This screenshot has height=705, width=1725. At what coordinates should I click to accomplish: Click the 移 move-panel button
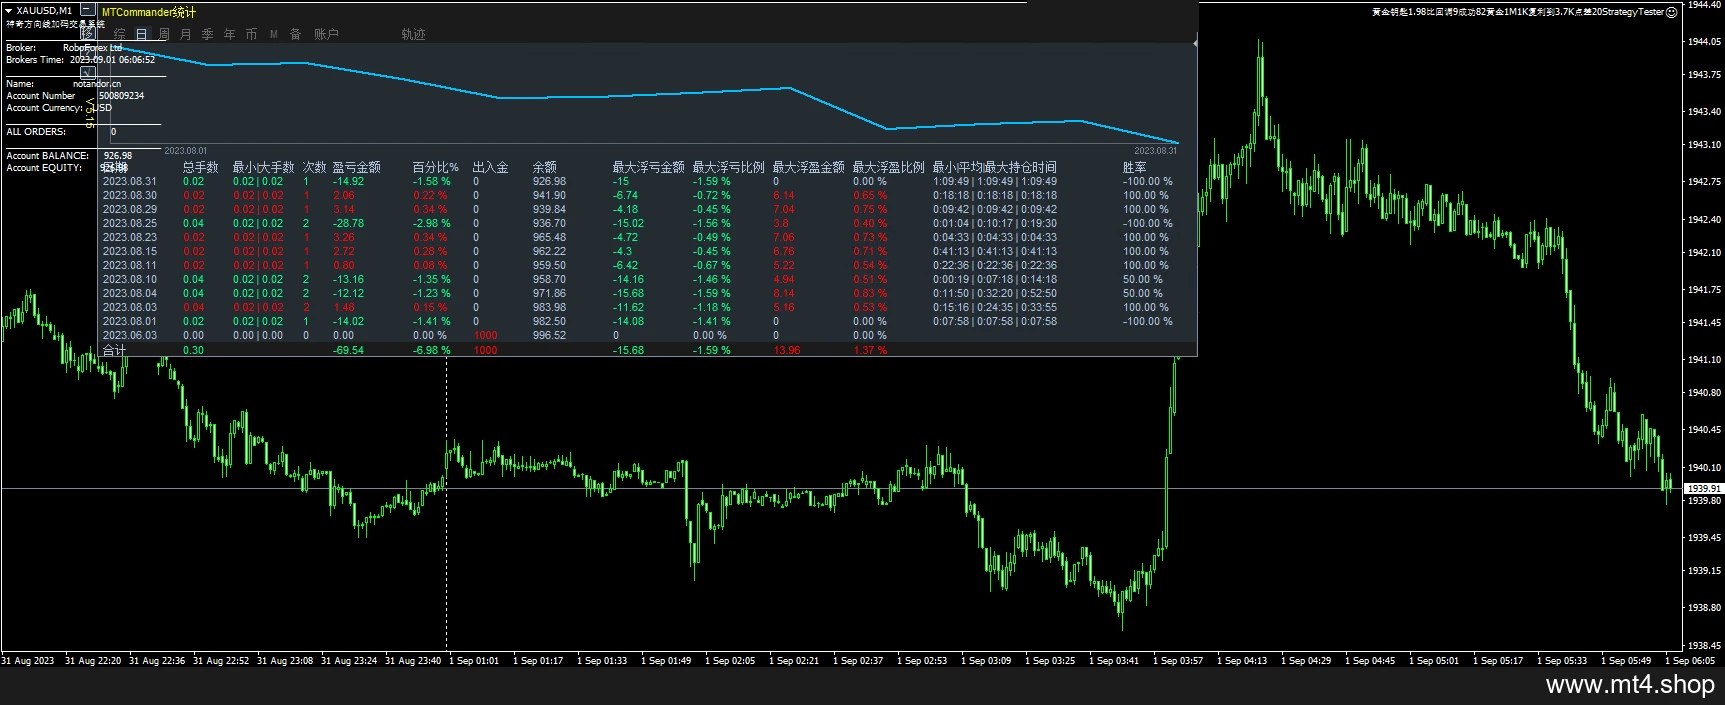tap(87, 33)
